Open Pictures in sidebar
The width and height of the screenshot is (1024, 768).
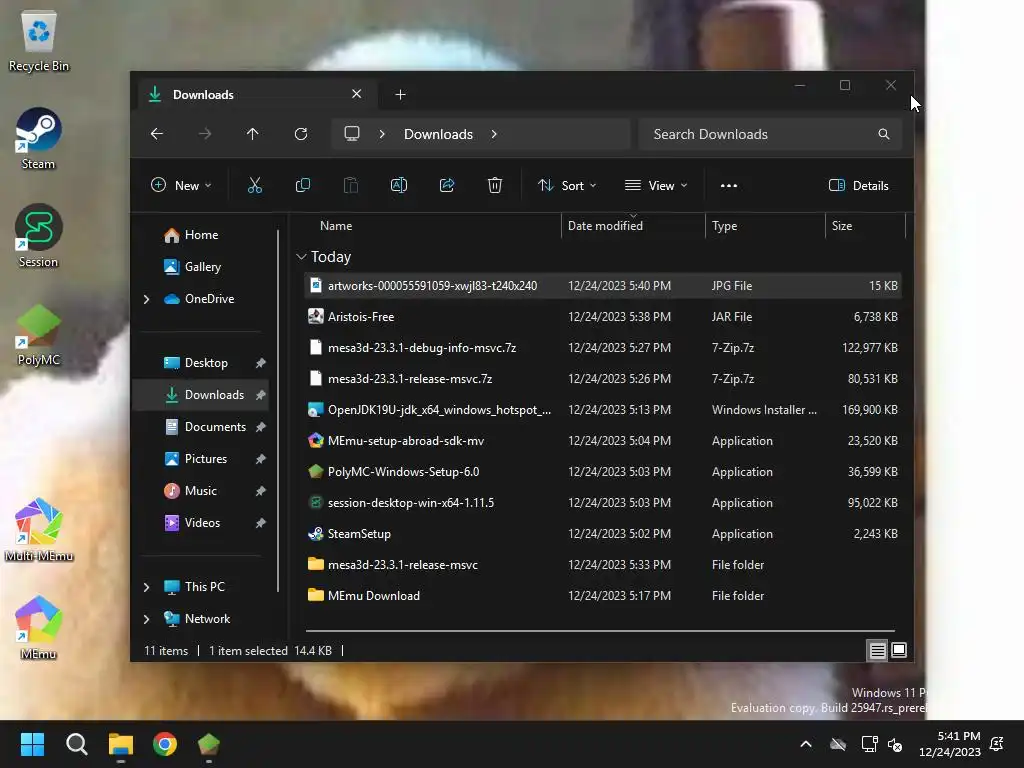coord(206,459)
